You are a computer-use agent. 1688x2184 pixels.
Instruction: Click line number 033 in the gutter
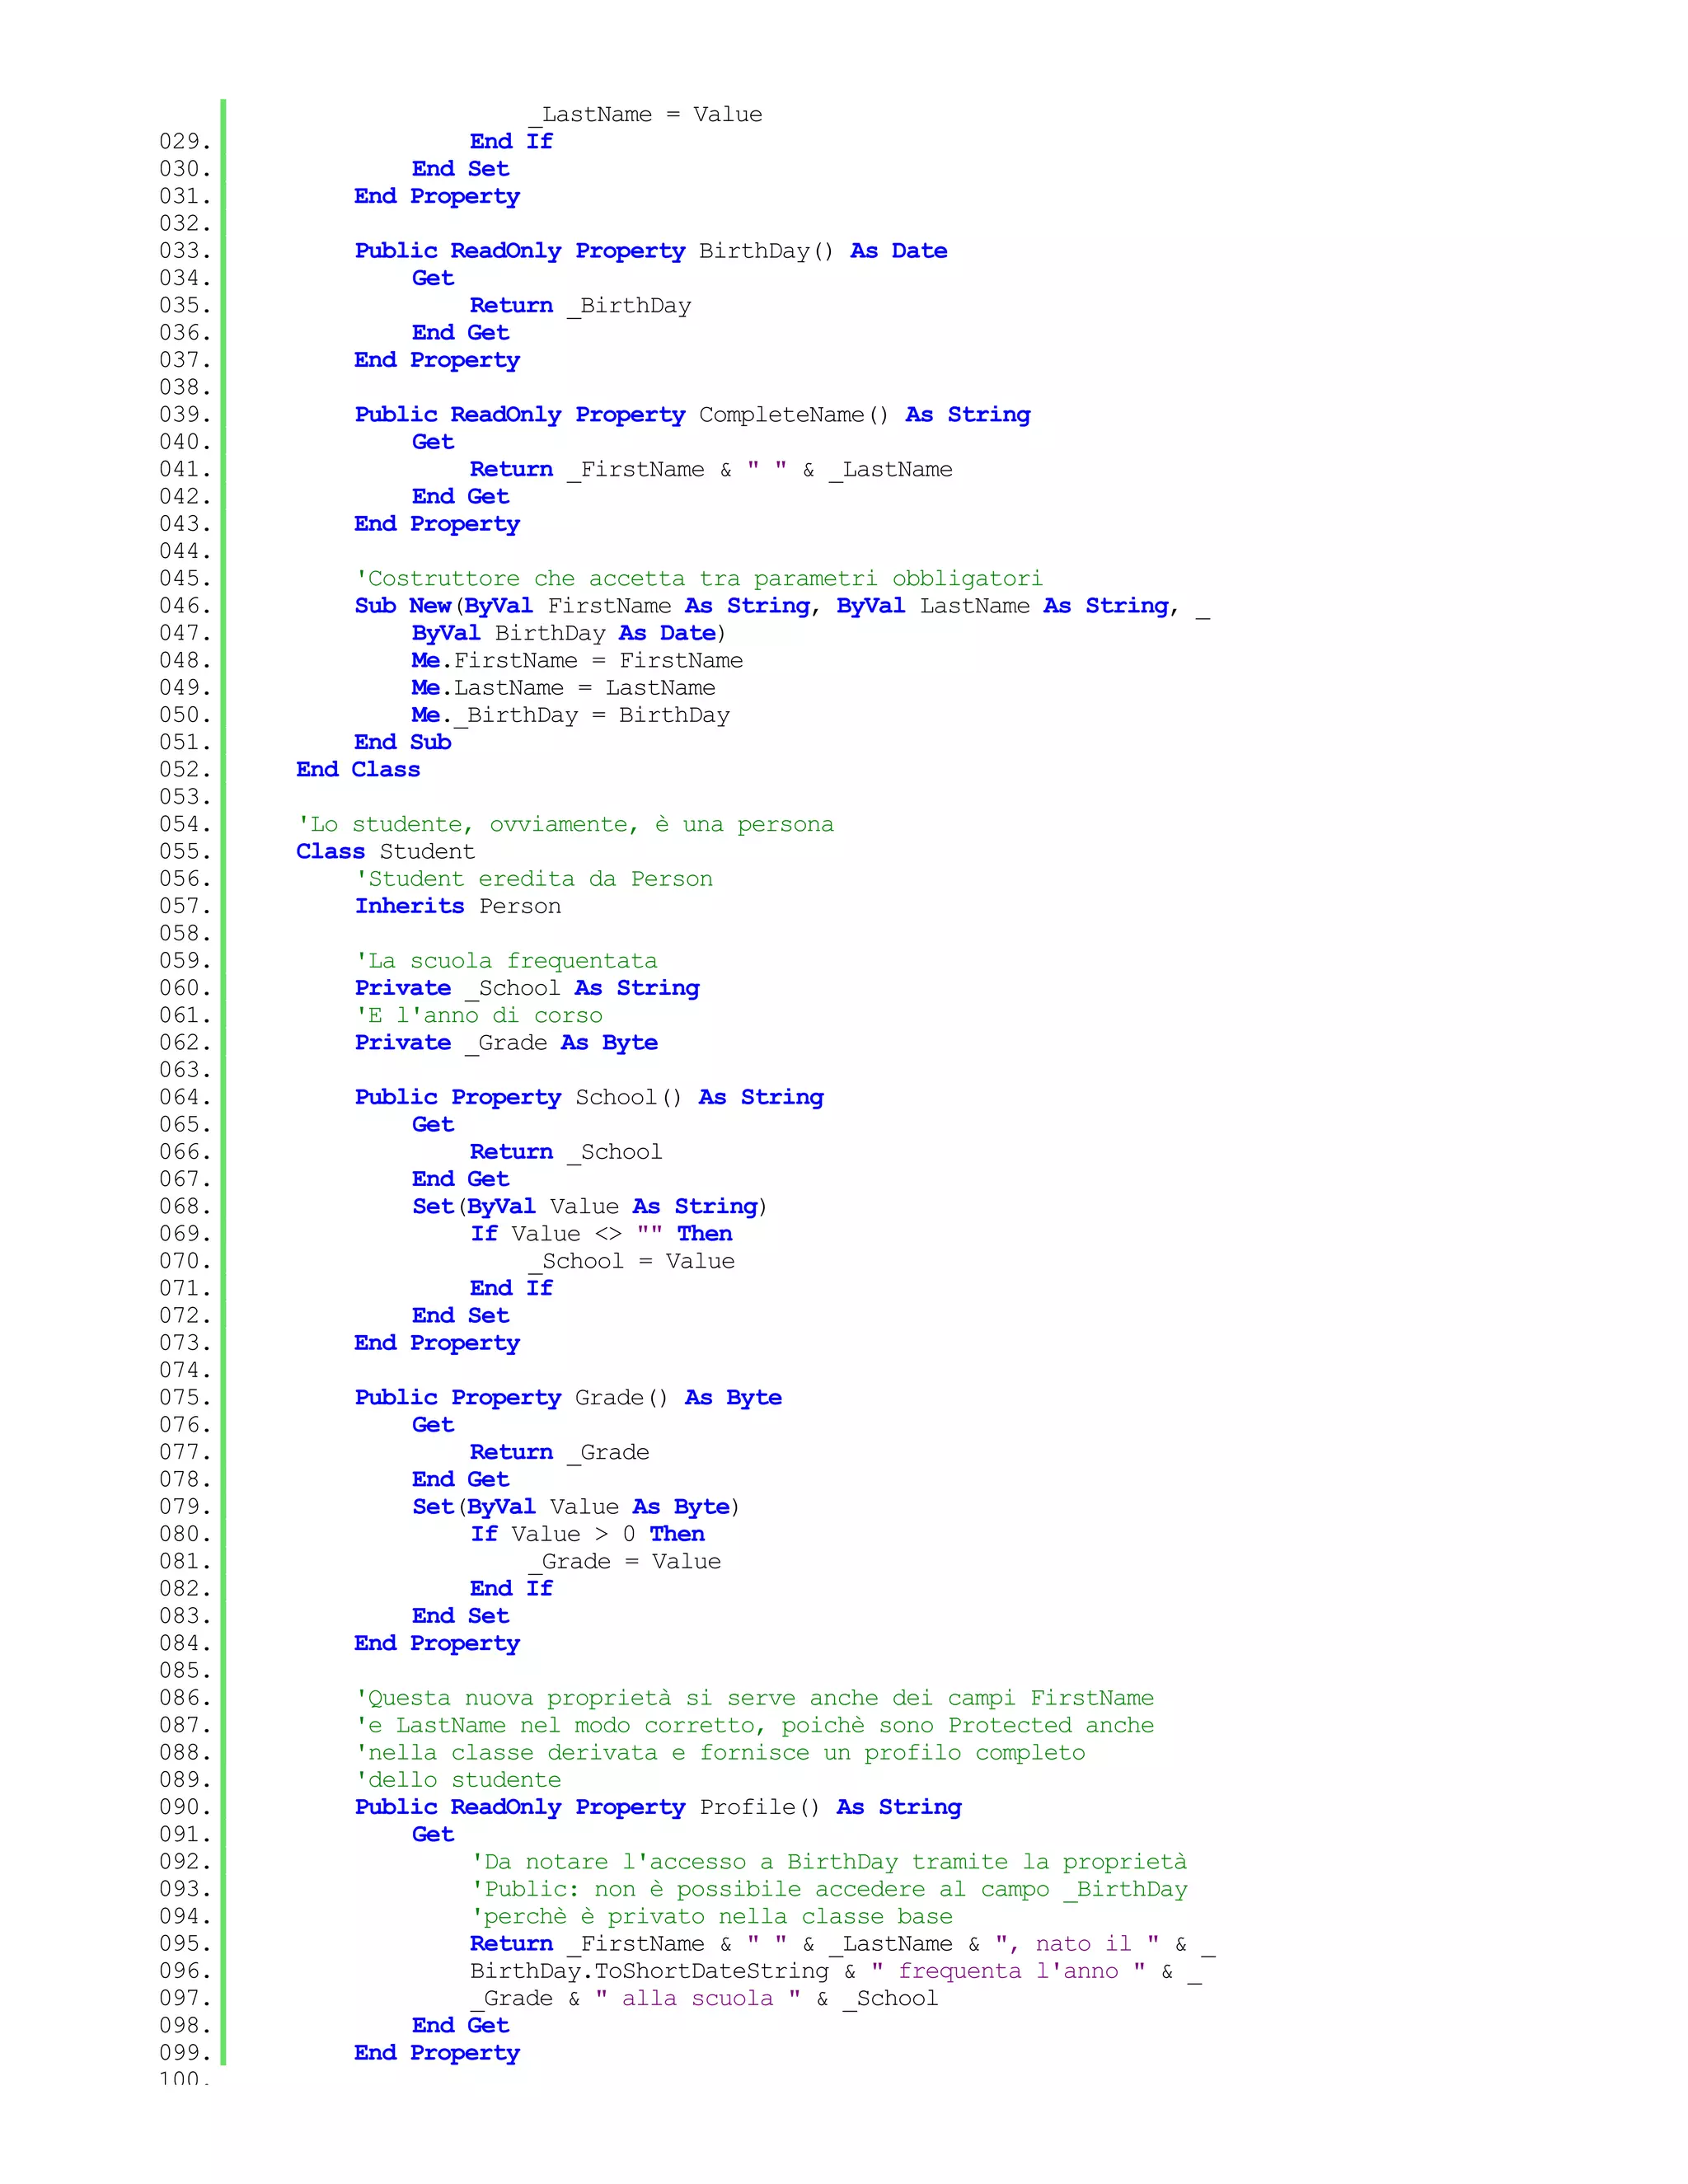pyautogui.click(x=185, y=251)
